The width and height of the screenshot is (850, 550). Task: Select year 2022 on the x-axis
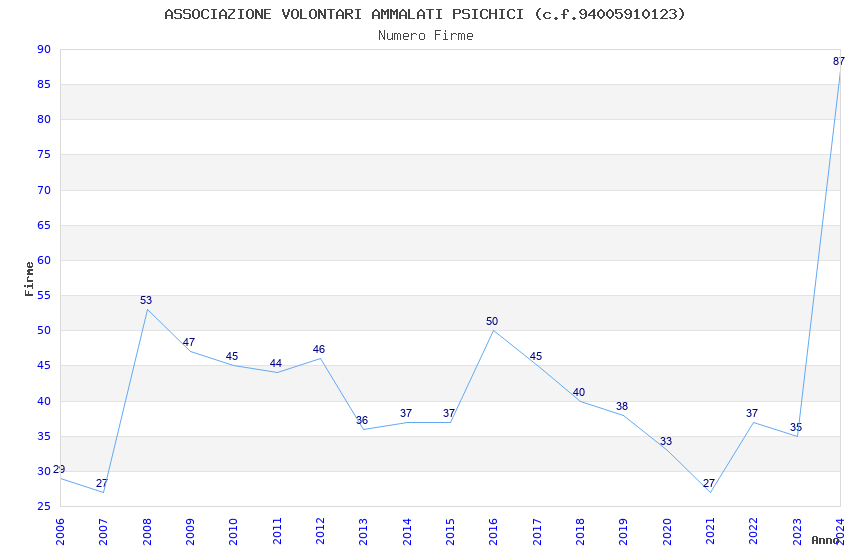pyautogui.click(x=754, y=532)
